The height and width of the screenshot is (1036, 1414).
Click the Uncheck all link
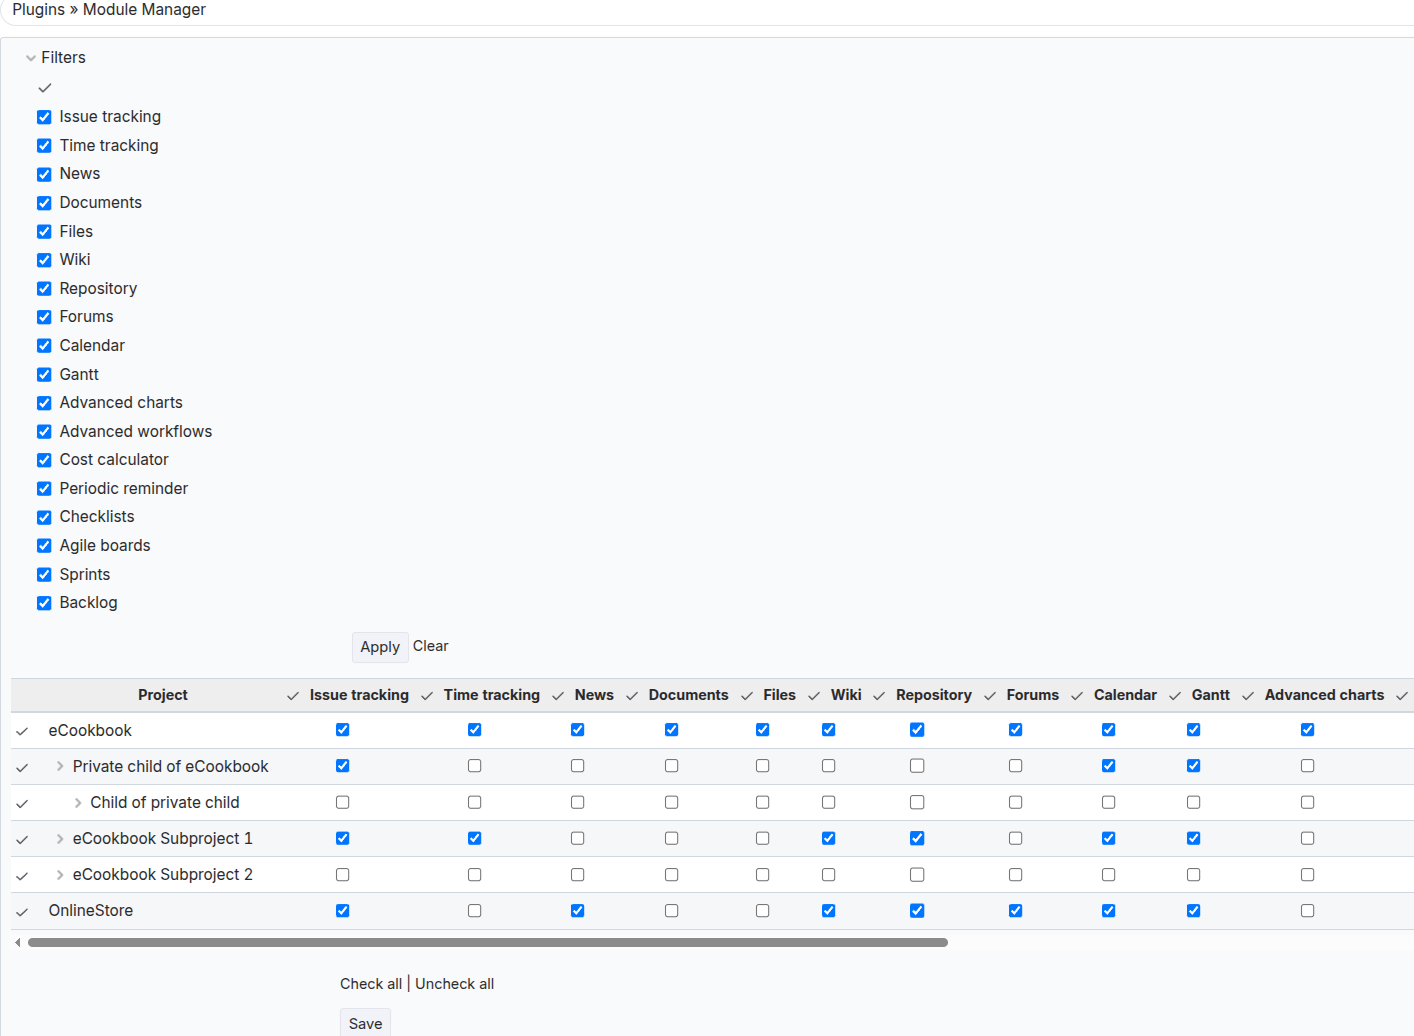tap(454, 984)
